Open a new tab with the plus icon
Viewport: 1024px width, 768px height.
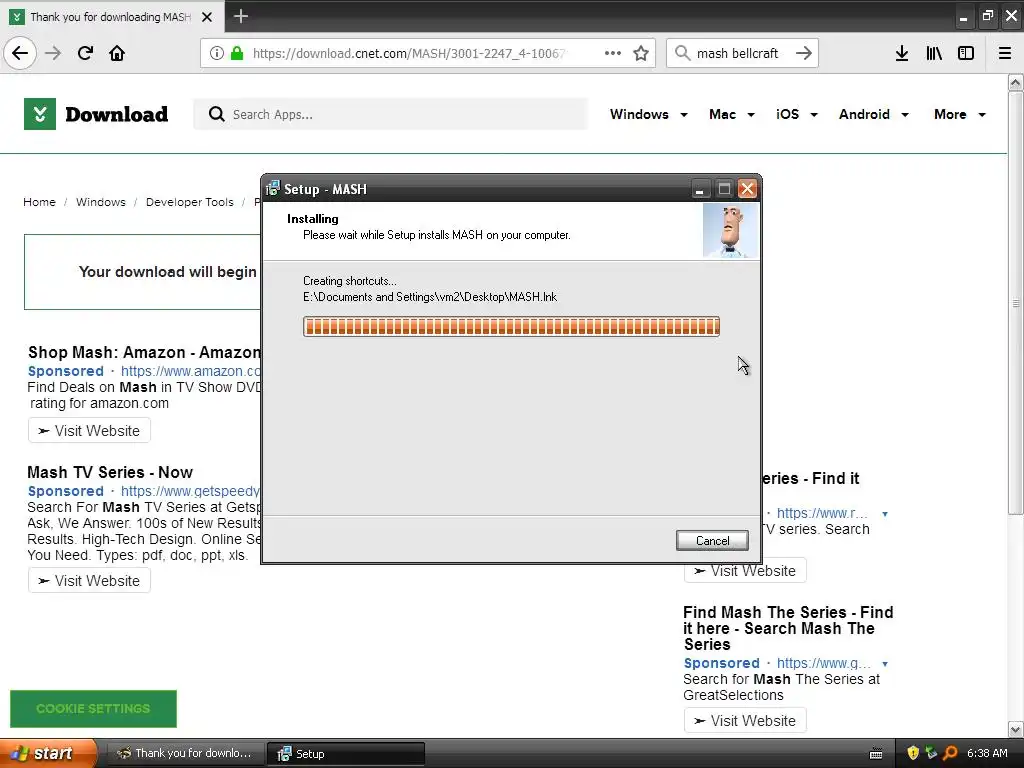(x=241, y=16)
